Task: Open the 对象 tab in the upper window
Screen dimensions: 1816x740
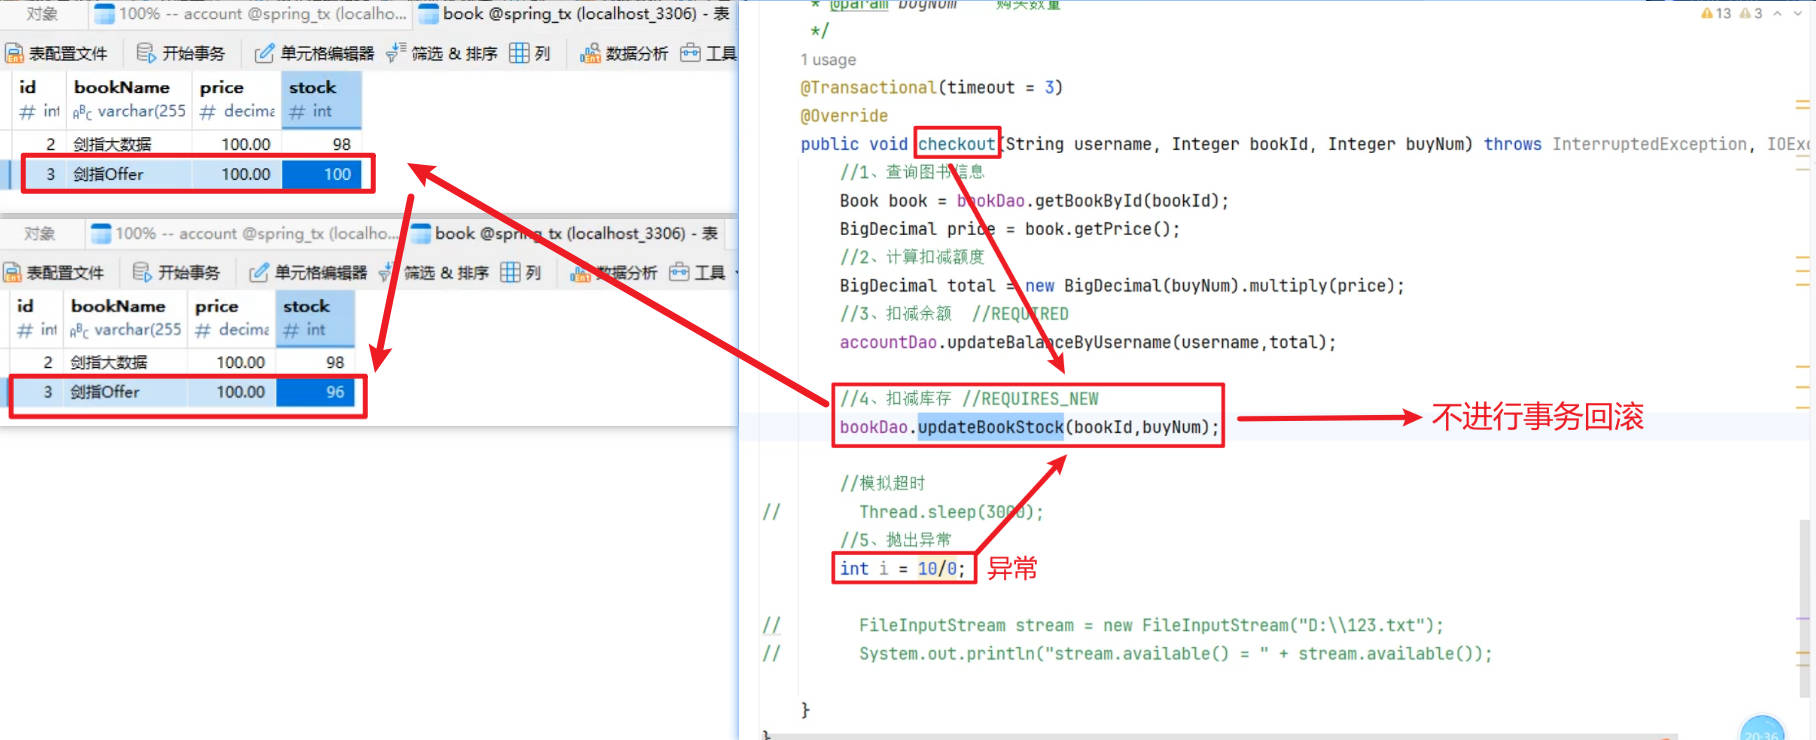Action: (42, 14)
